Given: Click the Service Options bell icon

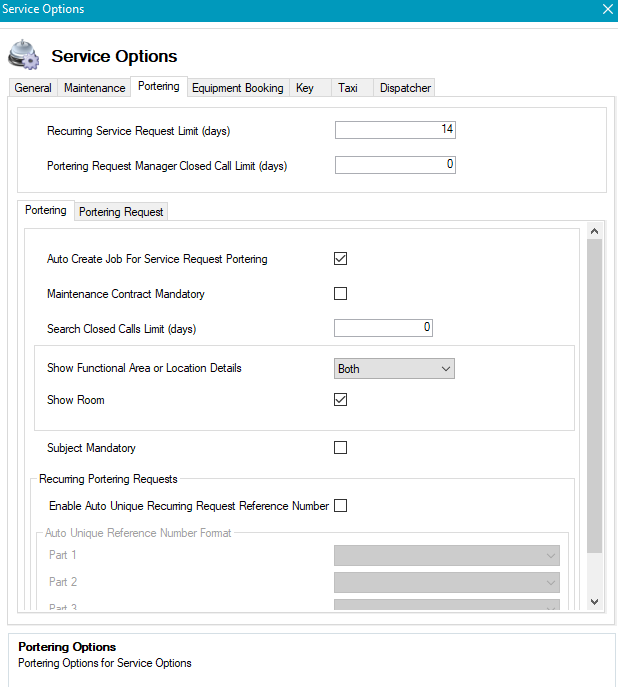Looking at the screenshot, I should 24,55.
